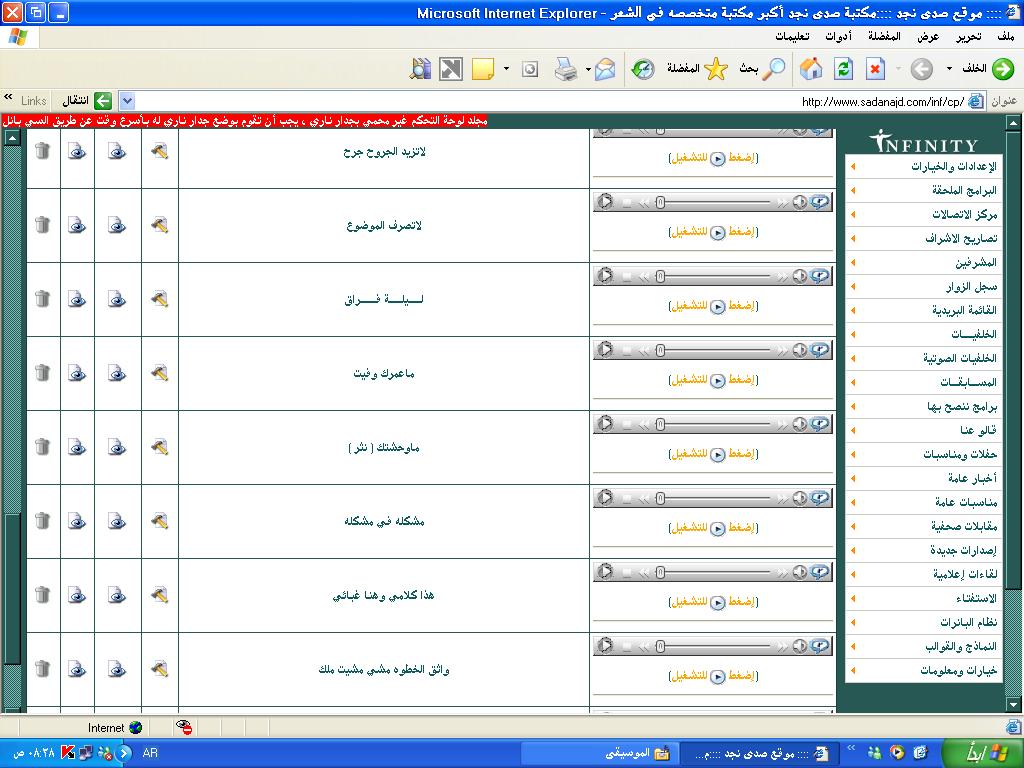The image size is (1024, 768).
Task: Click seek slider of 'ماعمرك وفيت' media player
Action: point(715,350)
